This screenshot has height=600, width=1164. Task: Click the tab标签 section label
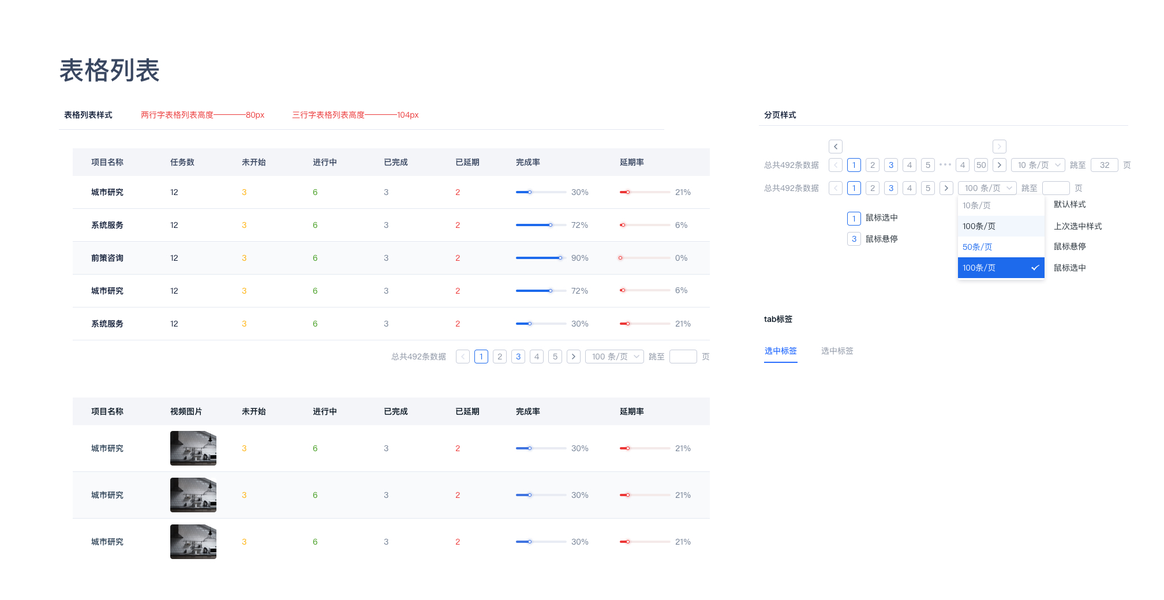click(778, 319)
